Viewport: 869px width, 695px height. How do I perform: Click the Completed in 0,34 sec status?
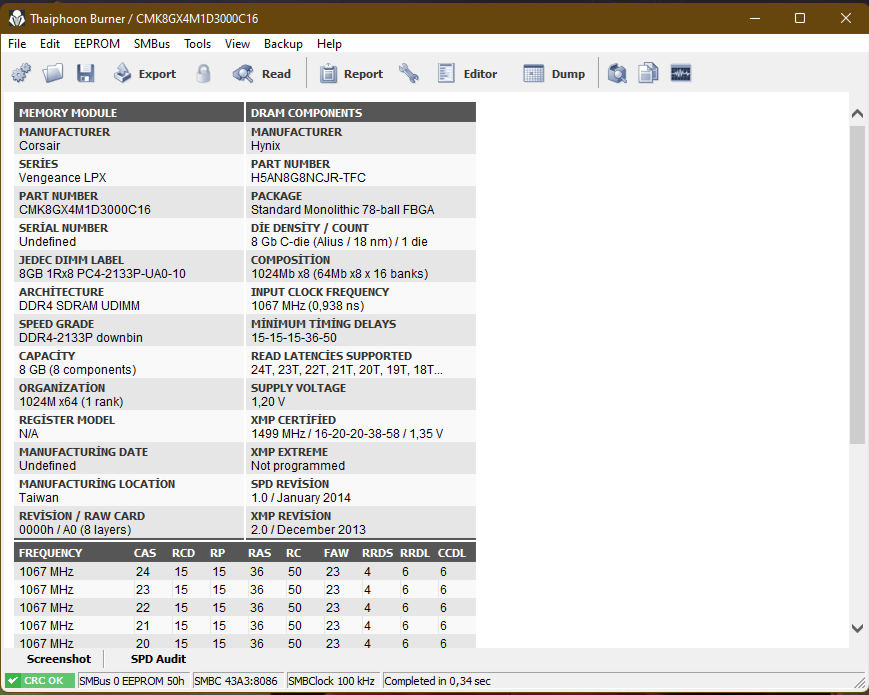tap(437, 681)
